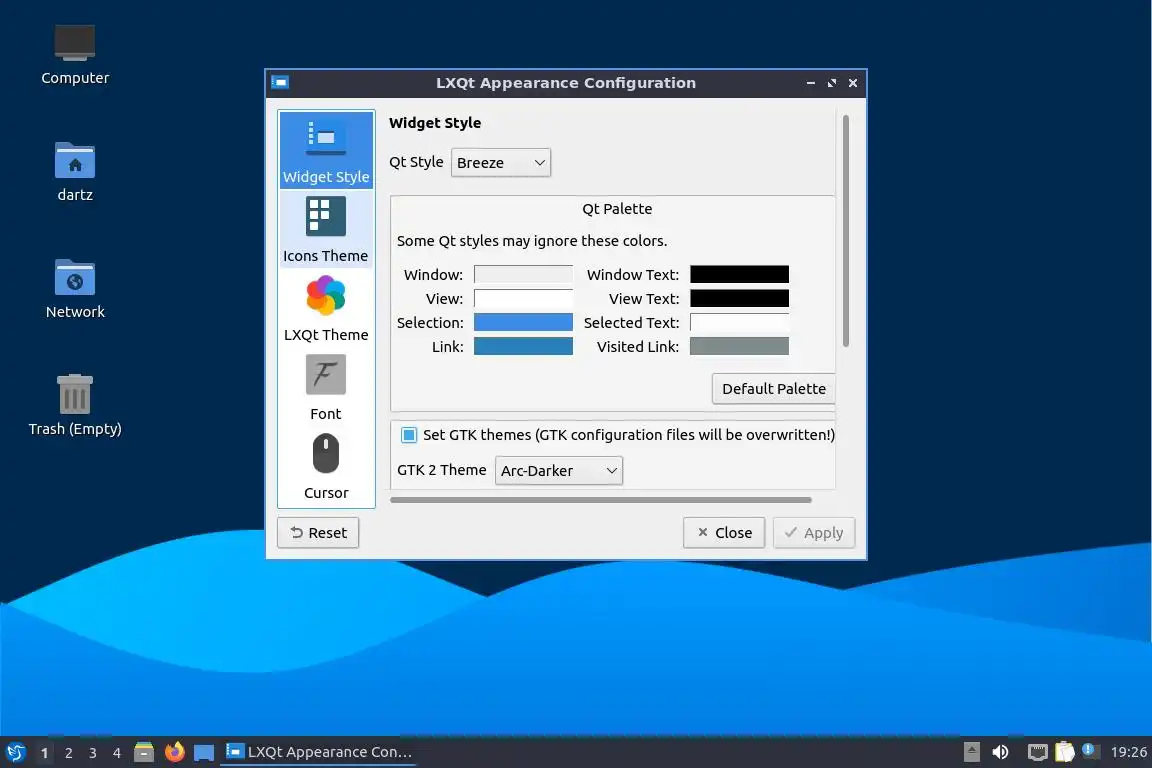Image resolution: width=1152 pixels, height=768 pixels.
Task: Pick the View Text color swatch
Action: (739, 298)
